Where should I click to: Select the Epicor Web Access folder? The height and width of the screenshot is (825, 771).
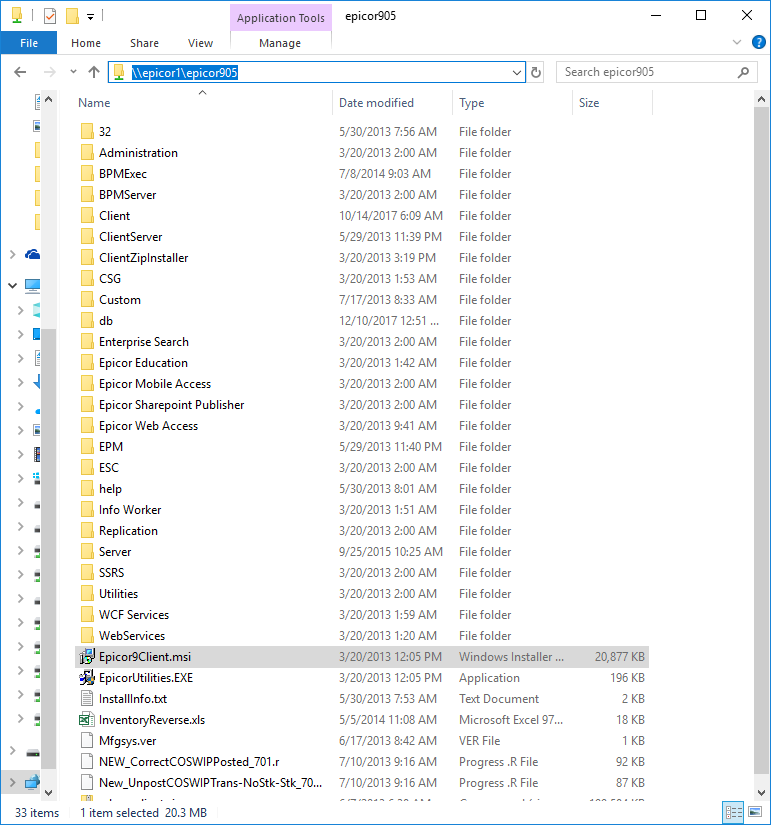click(x=148, y=426)
